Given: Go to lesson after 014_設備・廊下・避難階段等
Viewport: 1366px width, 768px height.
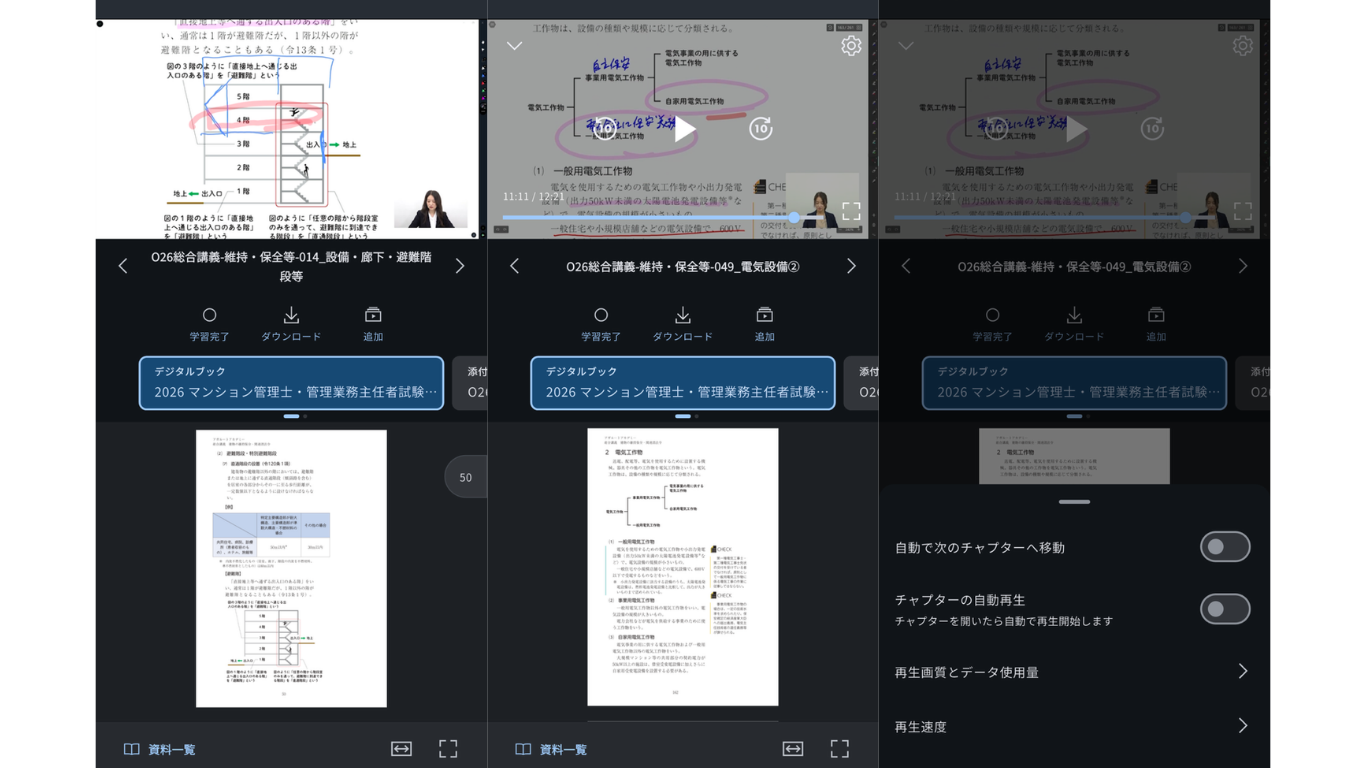Looking at the screenshot, I should click(460, 266).
